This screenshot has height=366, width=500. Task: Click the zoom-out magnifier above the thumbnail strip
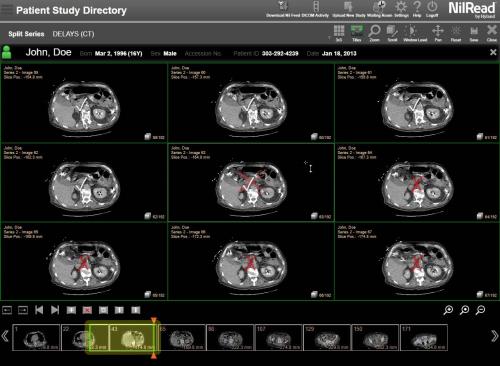click(480, 310)
